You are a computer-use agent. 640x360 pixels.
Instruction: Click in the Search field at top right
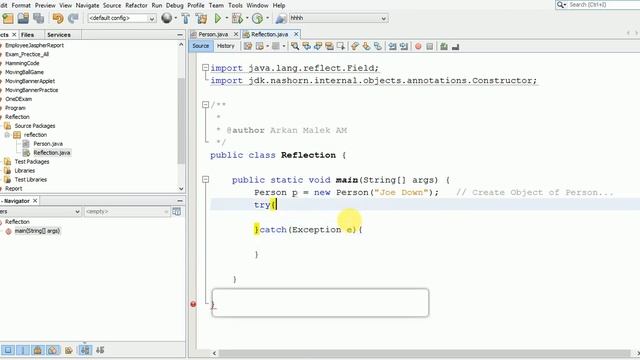point(603,4)
